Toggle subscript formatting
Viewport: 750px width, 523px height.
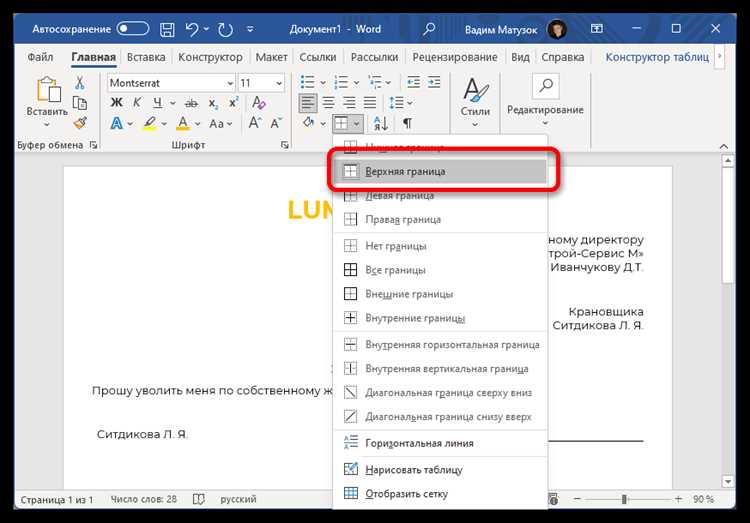pos(213,103)
